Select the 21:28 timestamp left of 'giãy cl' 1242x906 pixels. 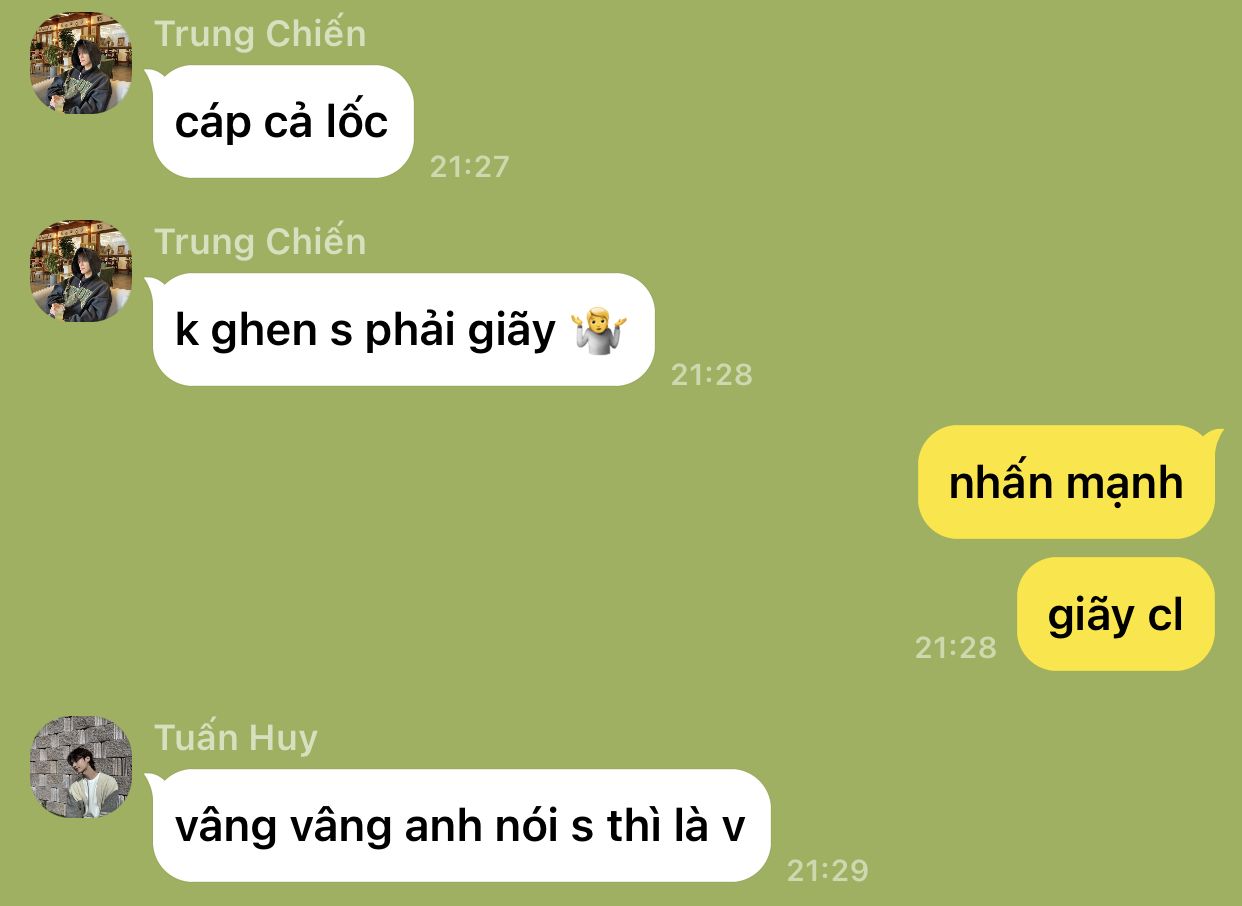pyautogui.click(x=956, y=647)
